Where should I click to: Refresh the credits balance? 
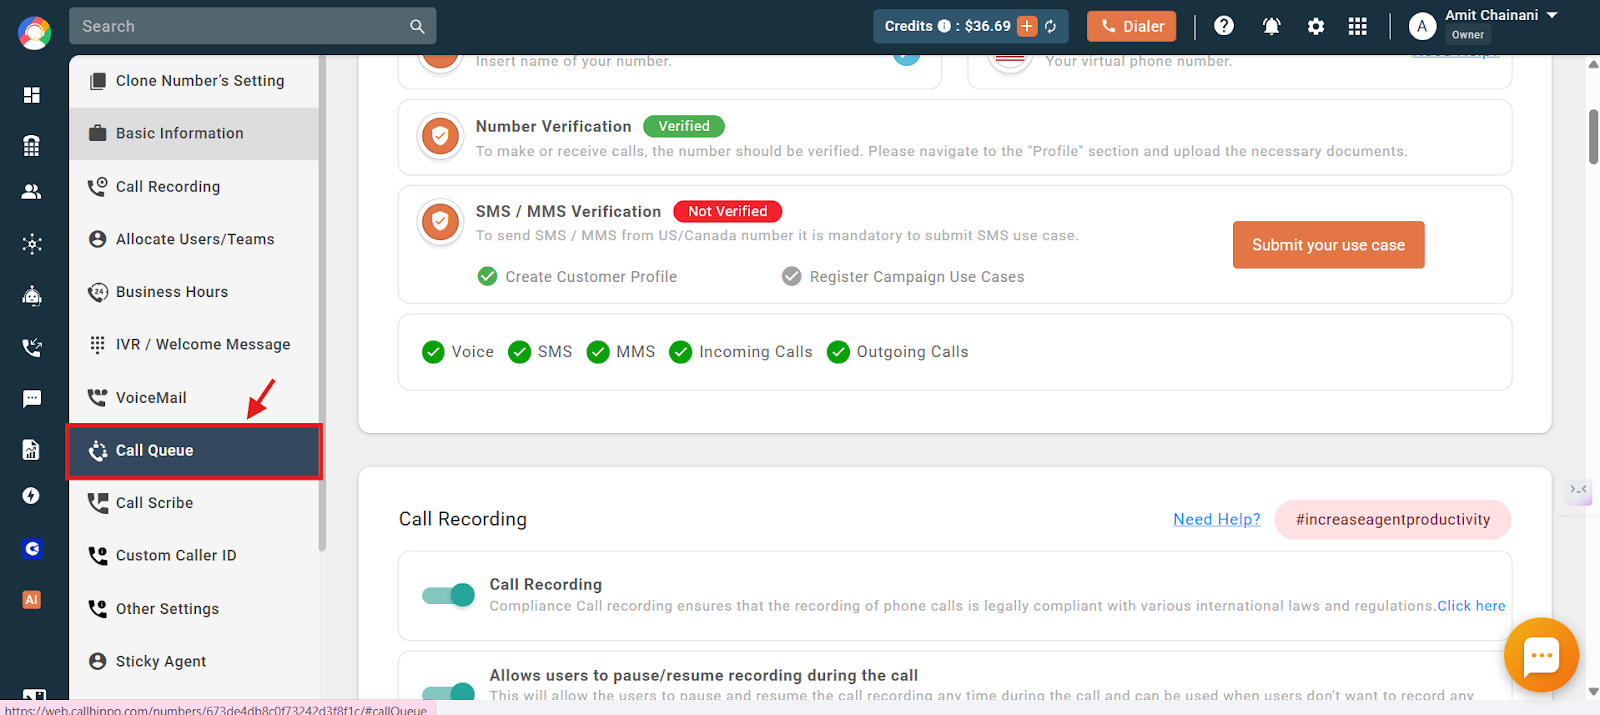point(1051,26)
